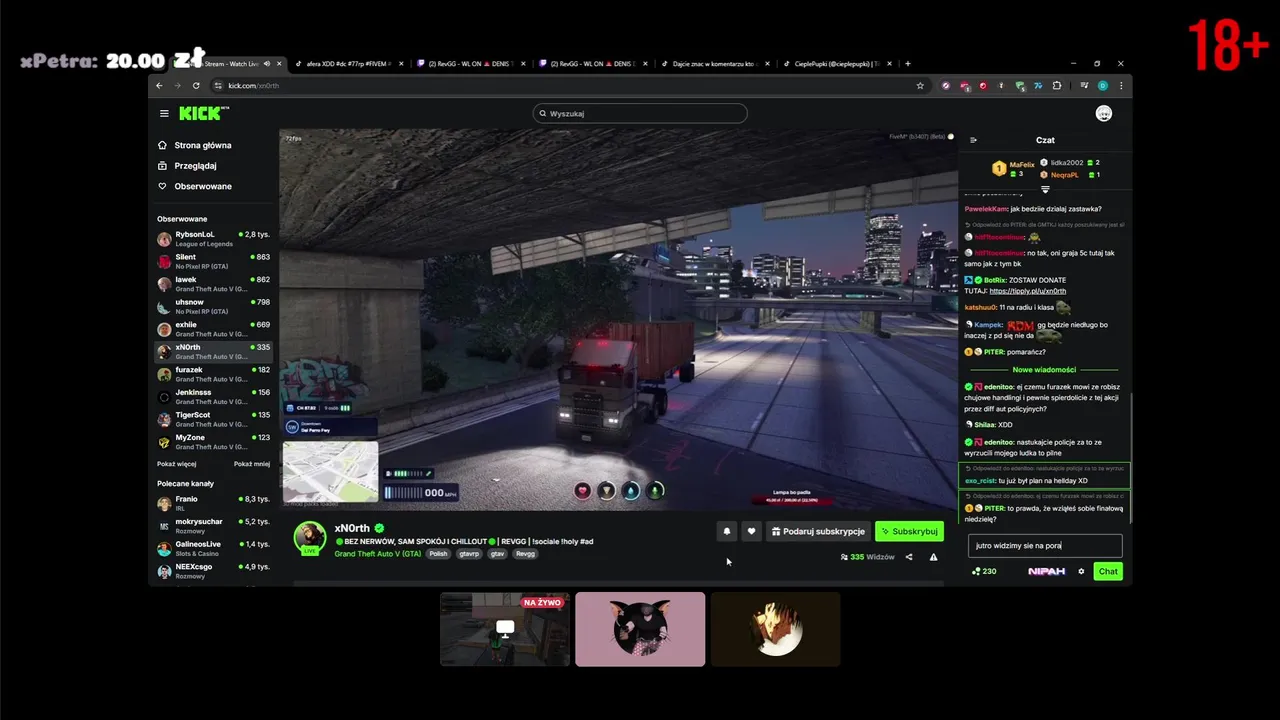
Task: Click Pokaż więcej in followed list
Action: 176,464
